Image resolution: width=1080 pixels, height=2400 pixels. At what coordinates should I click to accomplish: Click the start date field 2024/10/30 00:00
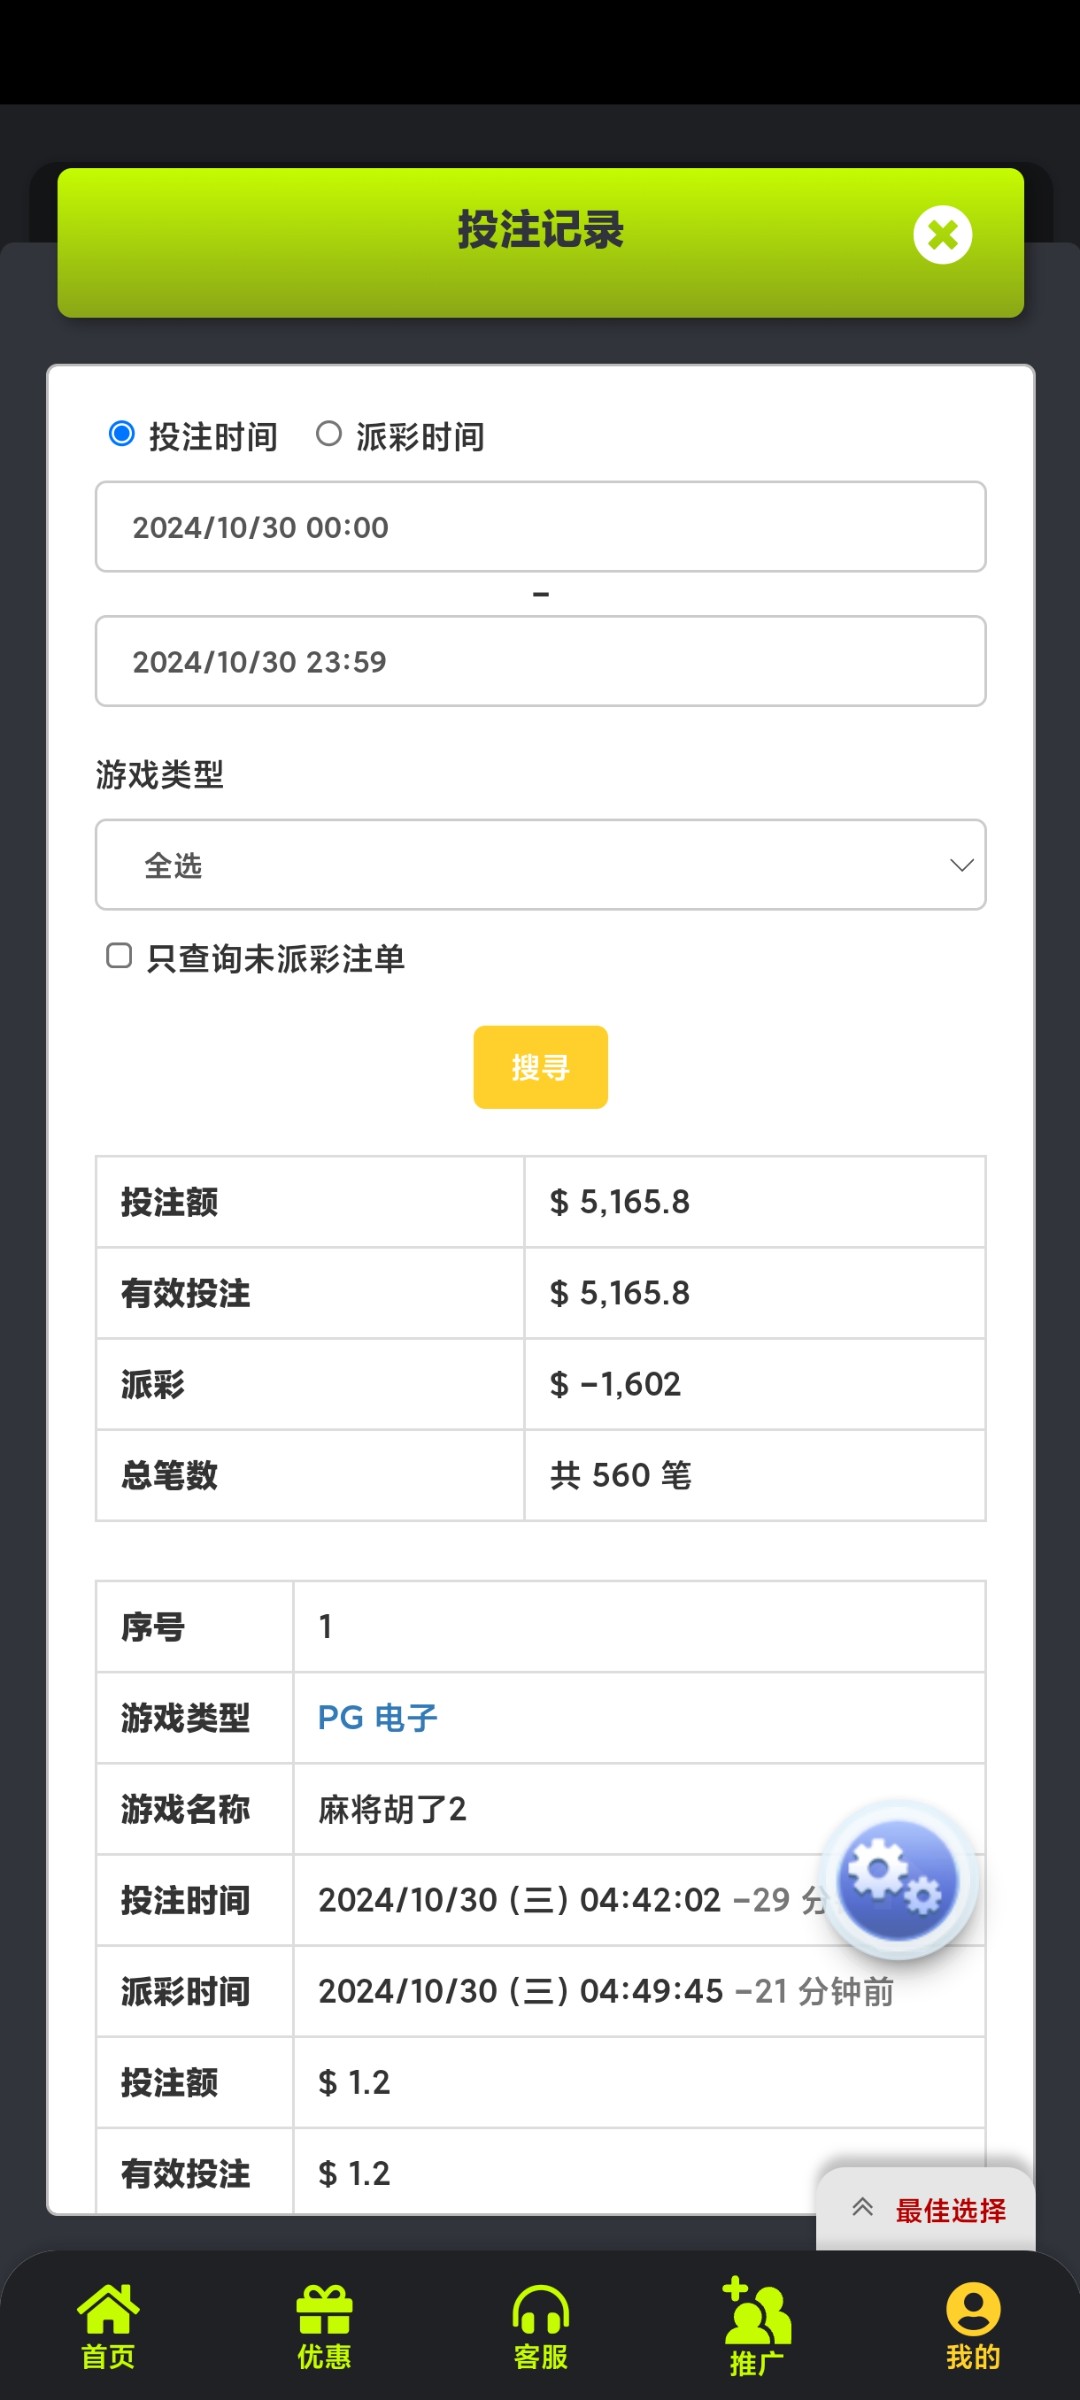[540, 527]
